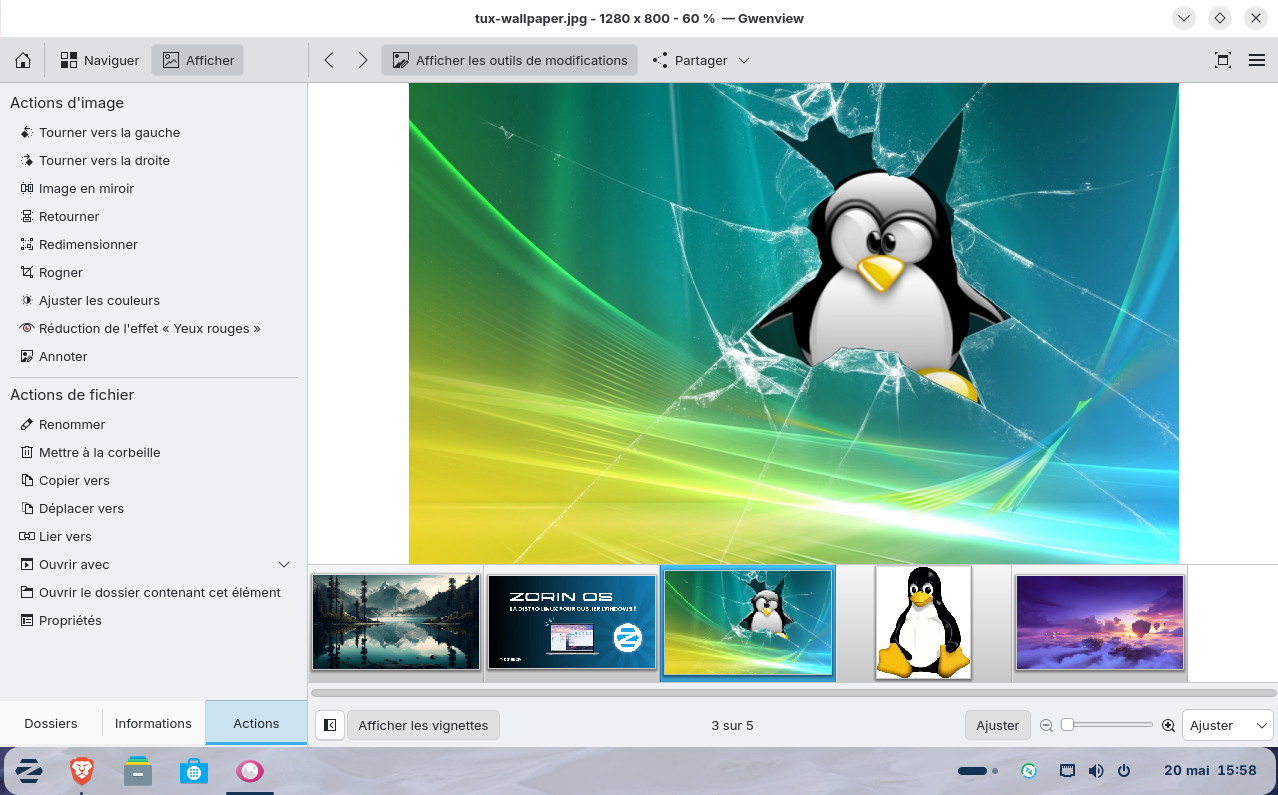Toggle Afficher les outils de modifications
1278x795 pixels.
[x=509, y=60]
